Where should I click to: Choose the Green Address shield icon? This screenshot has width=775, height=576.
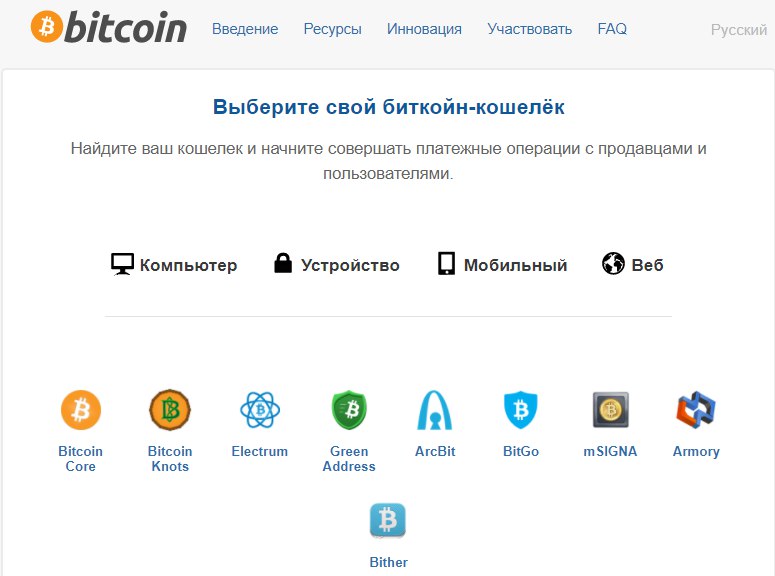pyautogui.click(x=349, y=410)
